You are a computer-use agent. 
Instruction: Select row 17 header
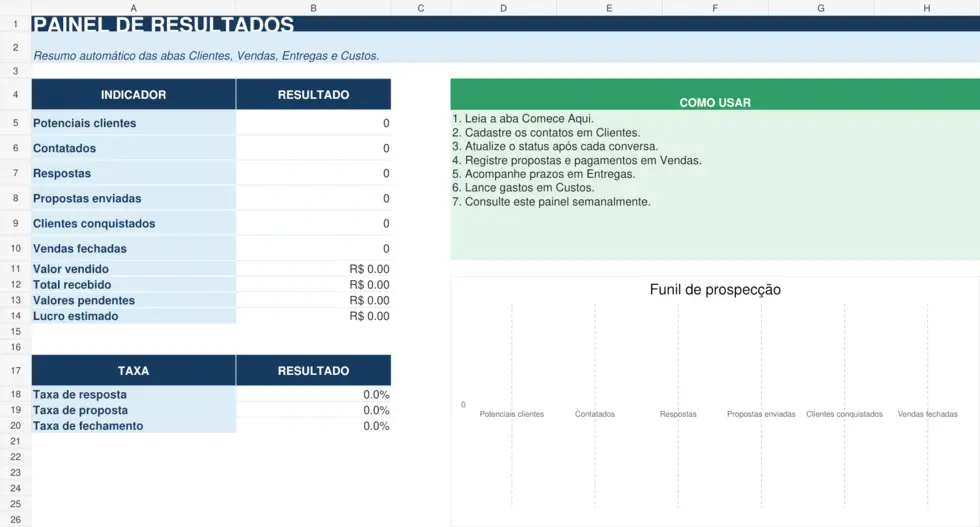point(16,371)
